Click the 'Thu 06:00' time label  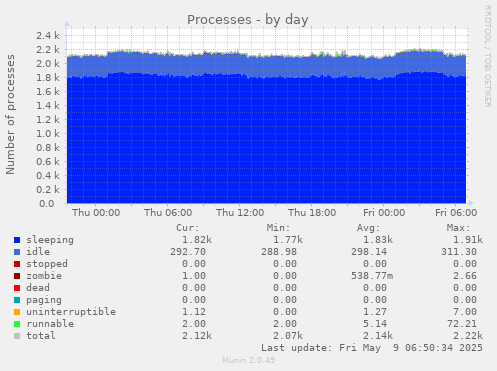[x=168, y=213]
